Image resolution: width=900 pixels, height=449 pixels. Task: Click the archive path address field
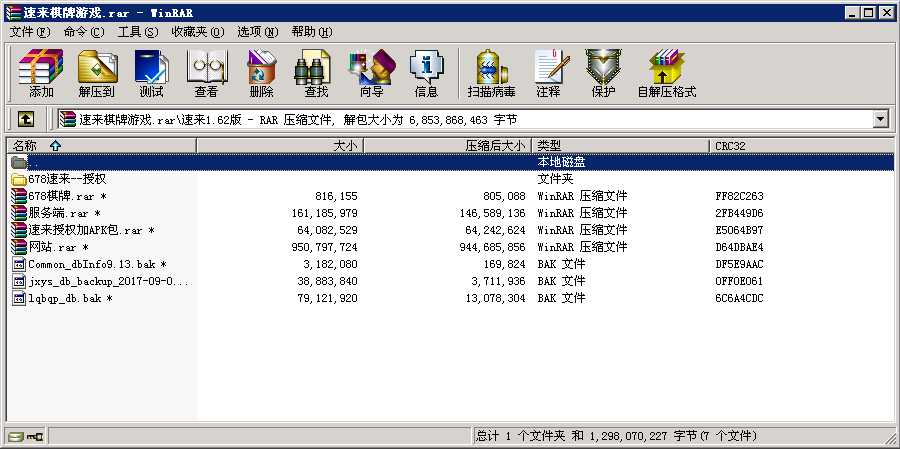[x=465, y=119]
